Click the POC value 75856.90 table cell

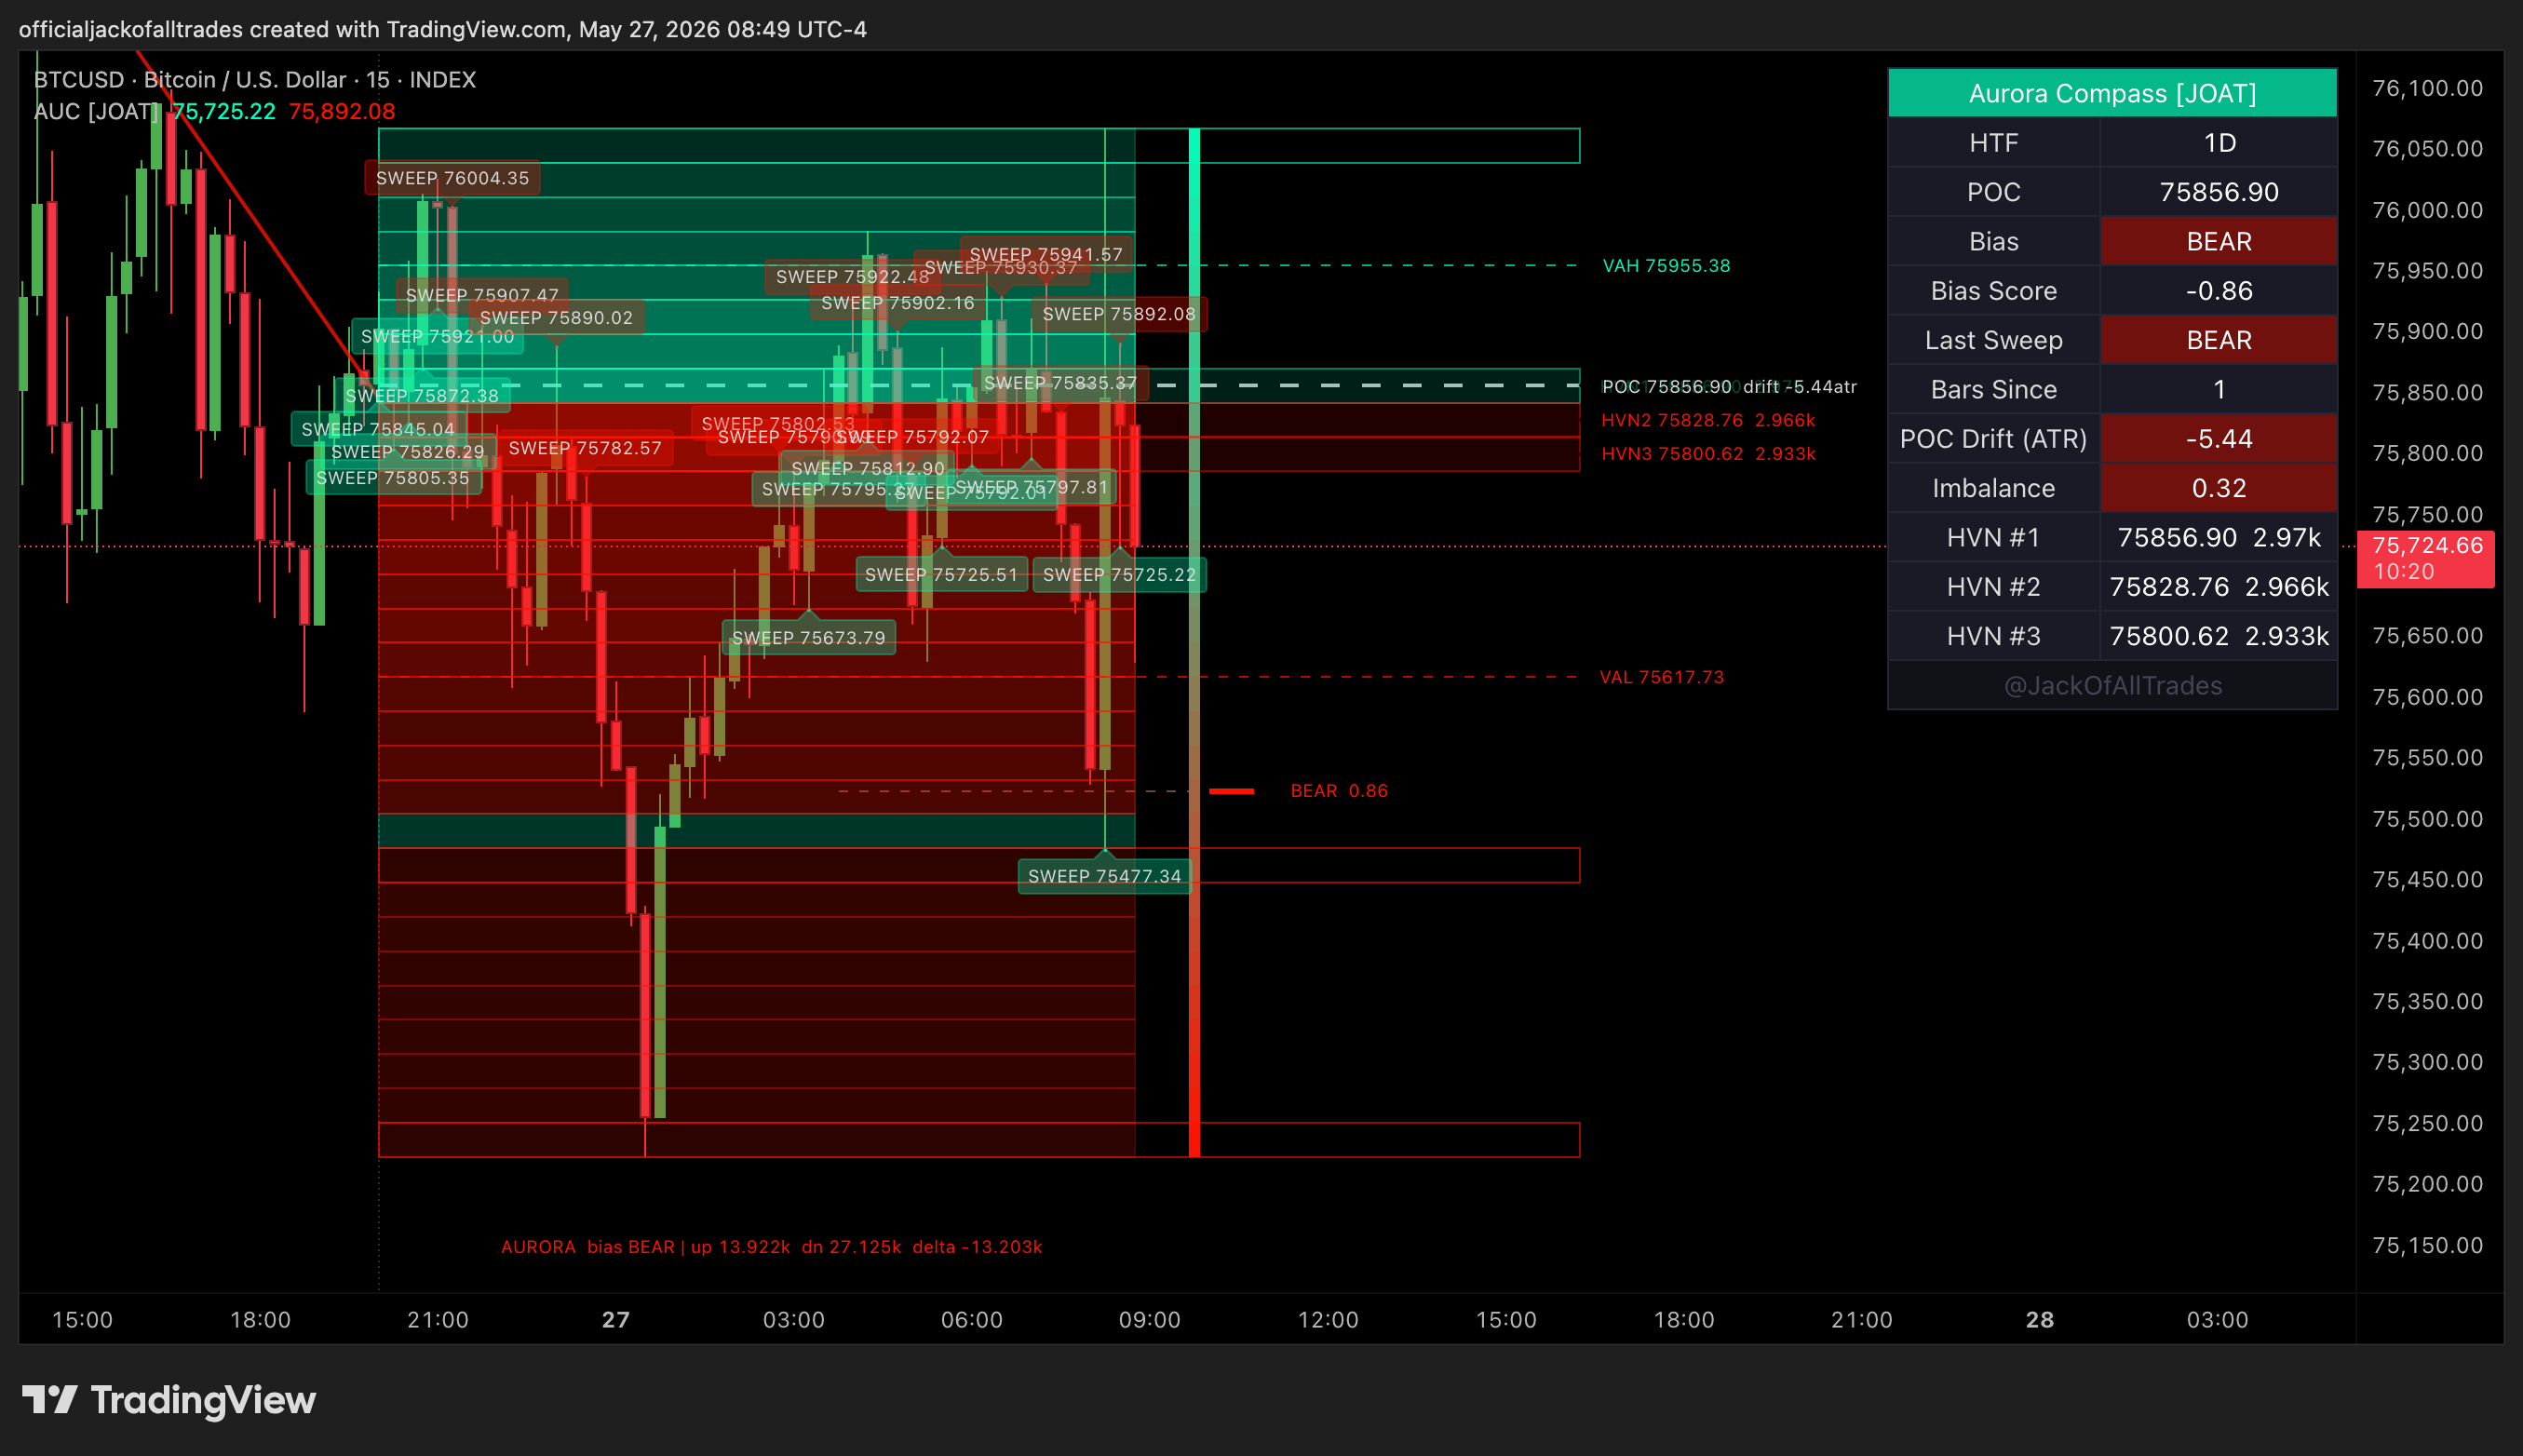2219,192
